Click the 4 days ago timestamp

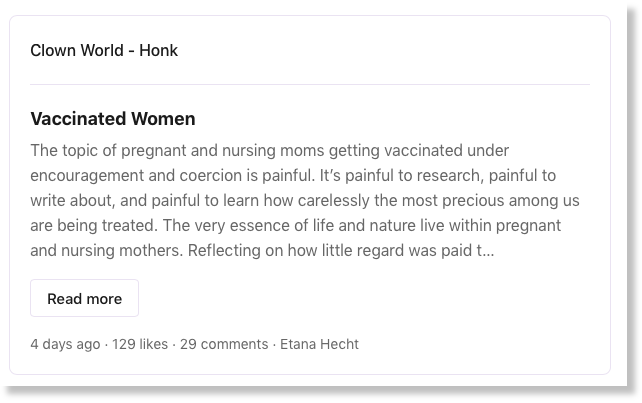pyautogui.click(x=65, y=344)
